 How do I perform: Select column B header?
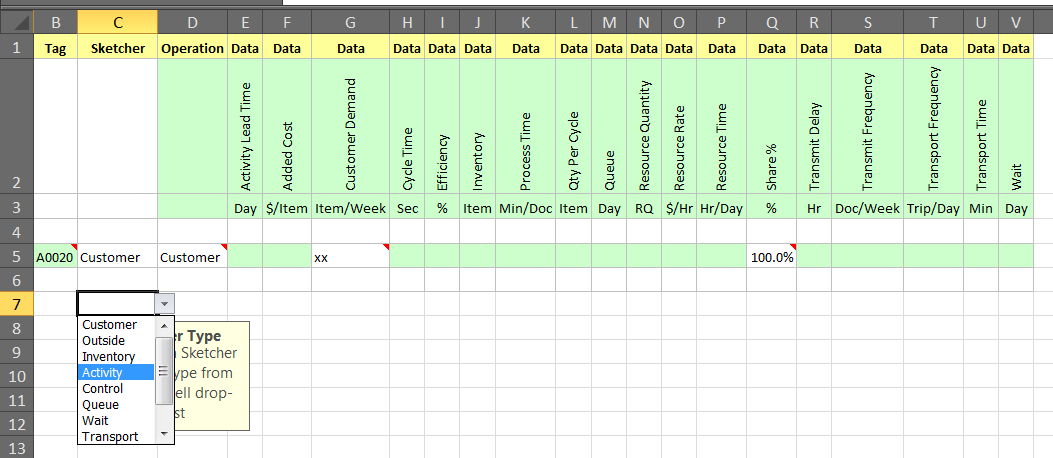point(56,23)
